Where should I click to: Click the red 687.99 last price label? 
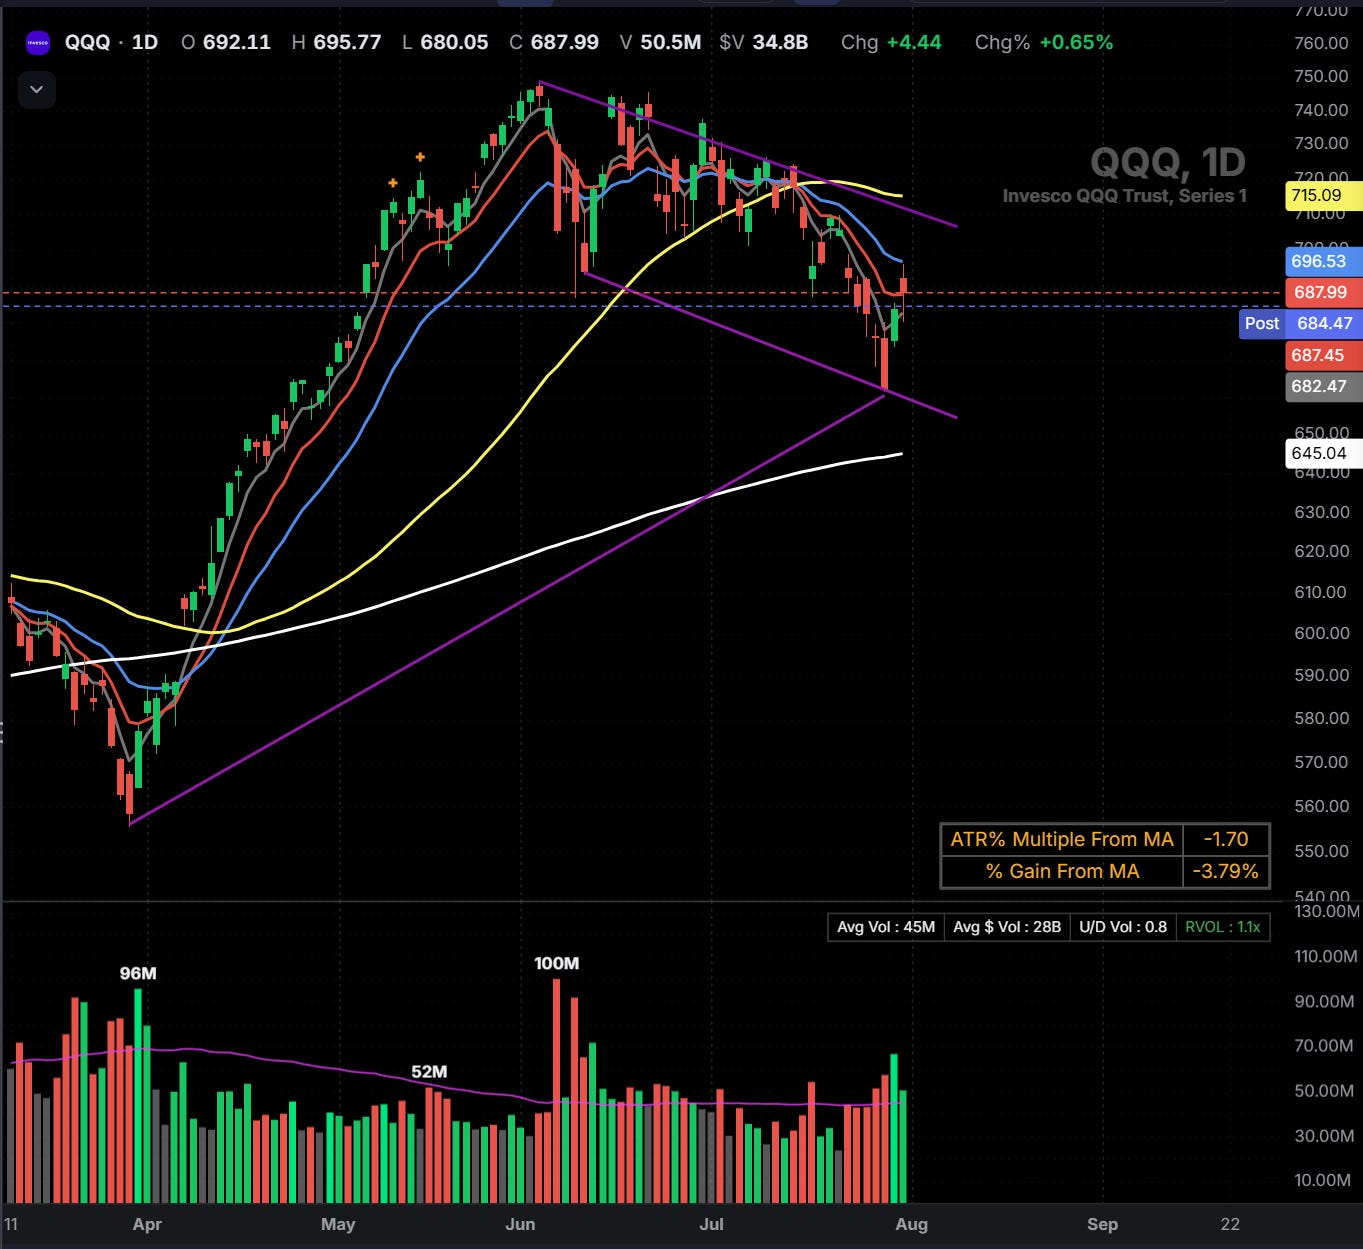pos(1323,293)
